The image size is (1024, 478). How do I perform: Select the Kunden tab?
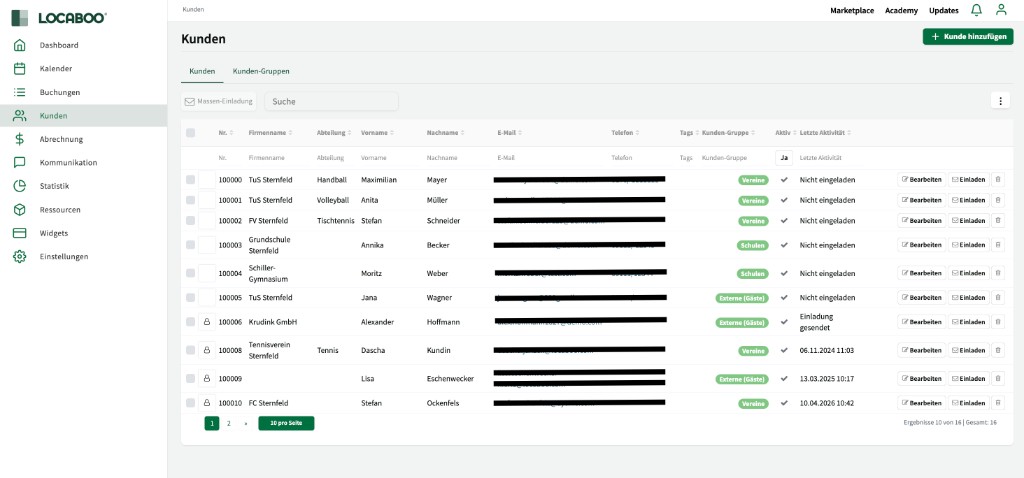tap(202, 71)
